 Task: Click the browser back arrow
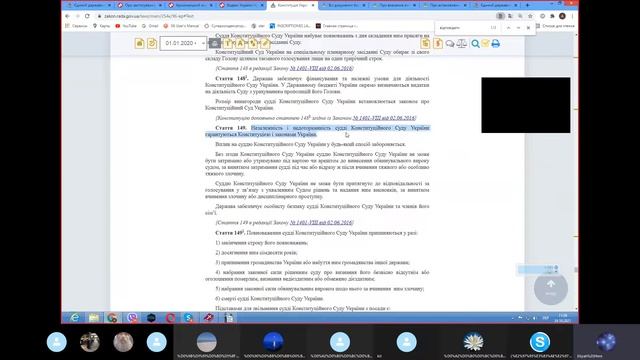(67, 16)
